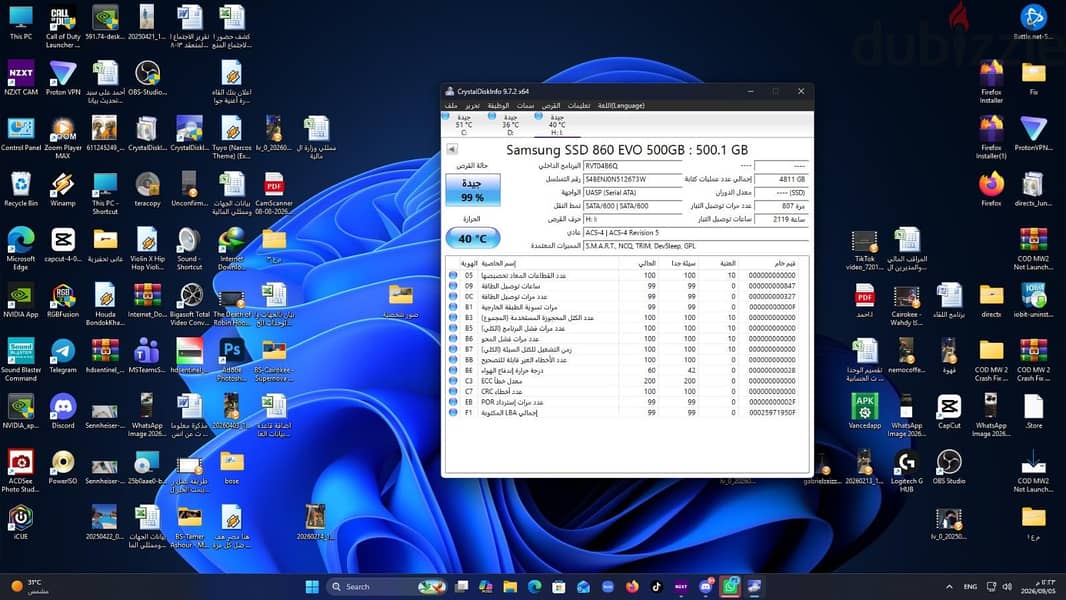Image resolution: width=1066 pixels, height=600 pixels.
Task: Click the firmware field RVT04B6Q
Action: coord(632,166)
